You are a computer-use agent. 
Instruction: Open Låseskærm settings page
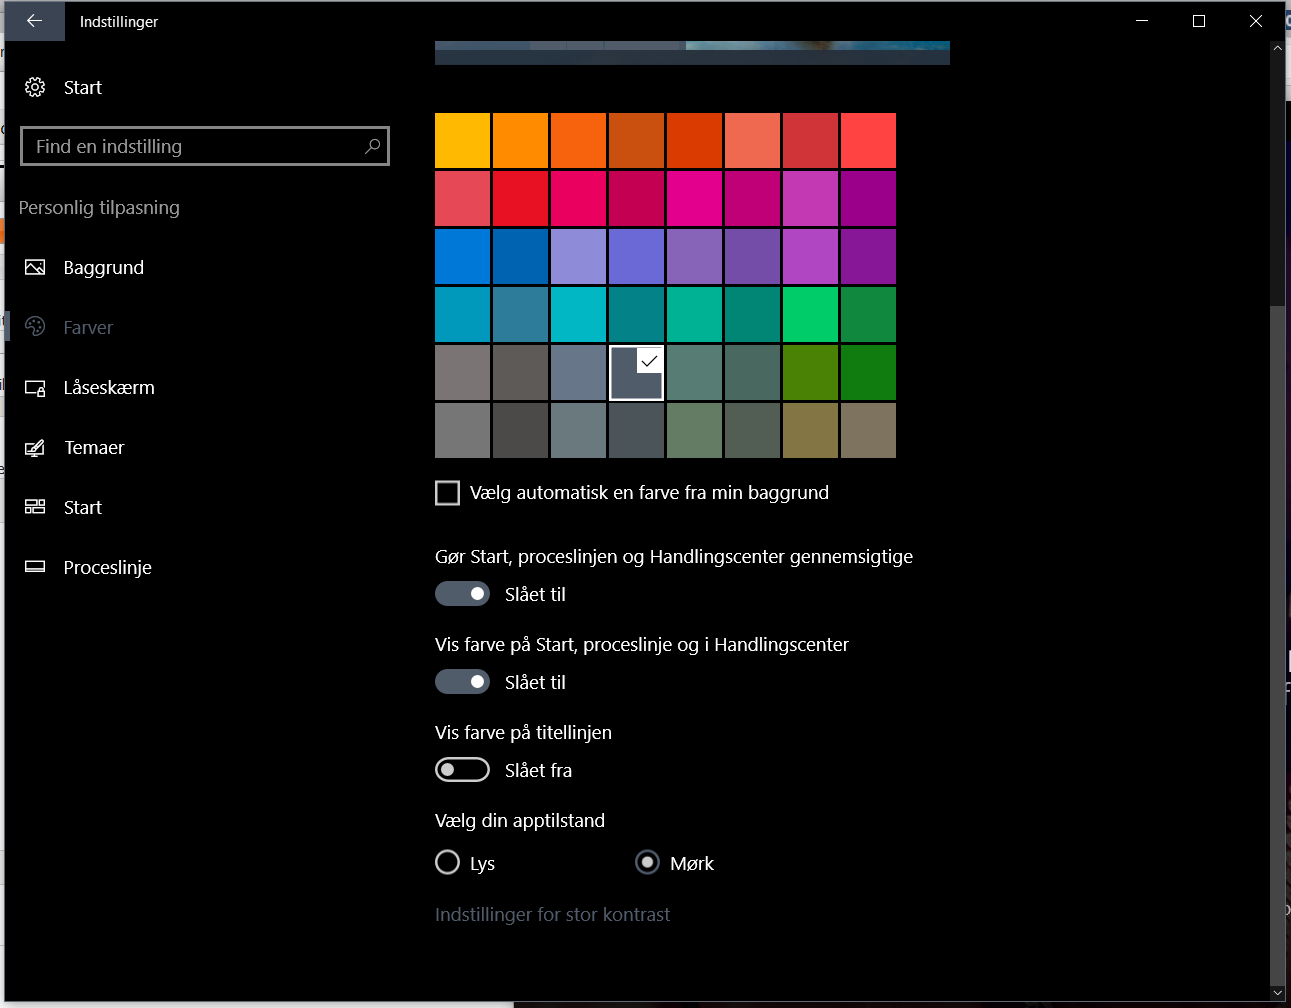point(108,387)
